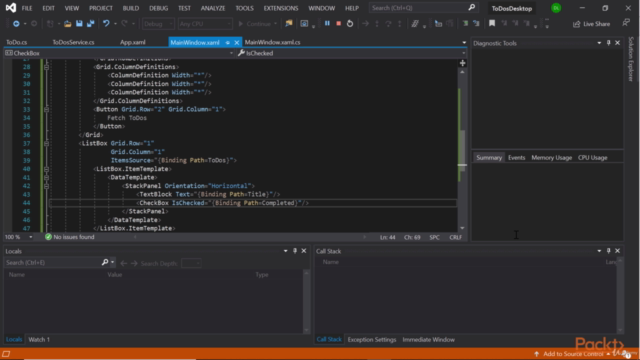This screenshot has width=640, height=360.
Task: Select the Events tab in Diagnostic Tools
Action: coord(516,158)
